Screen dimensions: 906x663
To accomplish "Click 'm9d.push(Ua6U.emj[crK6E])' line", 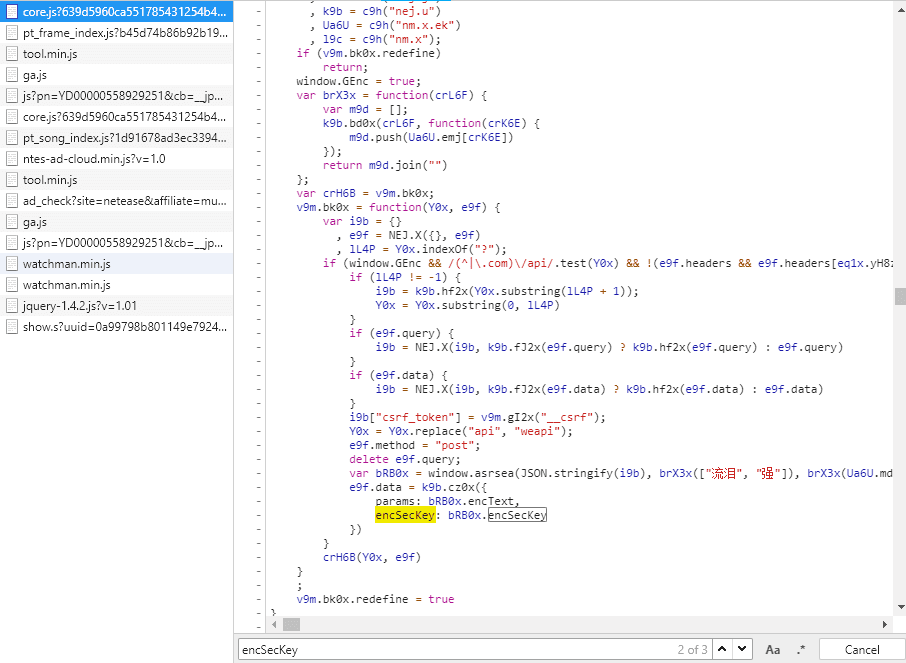I will (x=431, y=137).
